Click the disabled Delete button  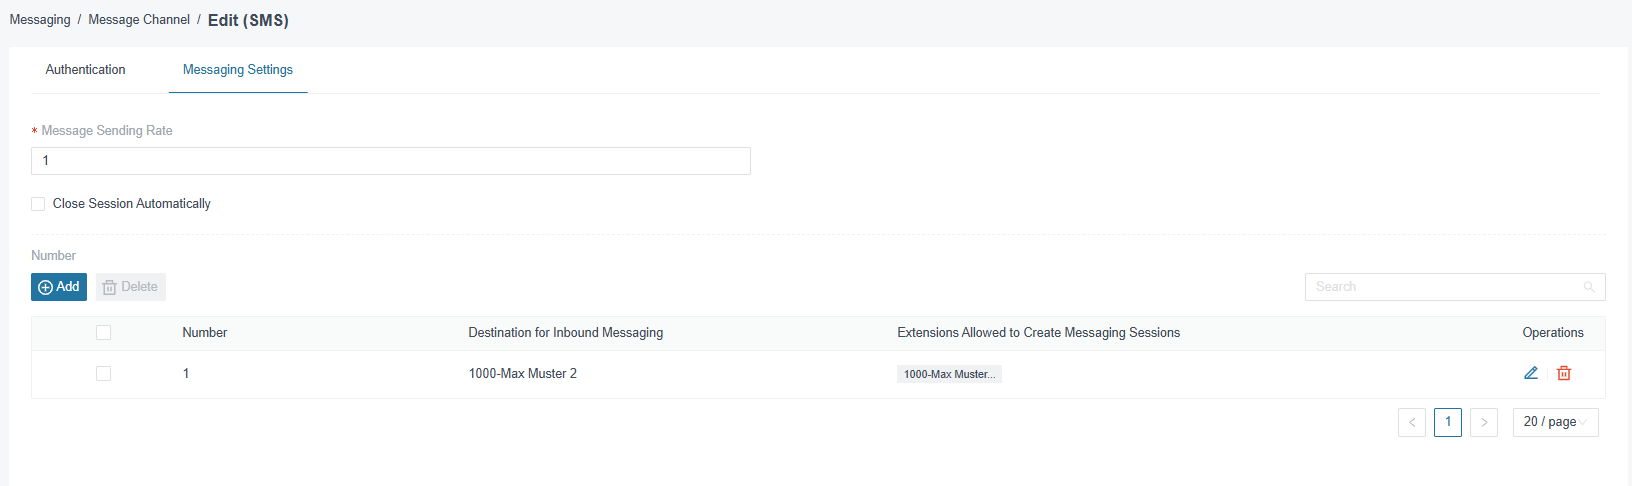(131, 287)
